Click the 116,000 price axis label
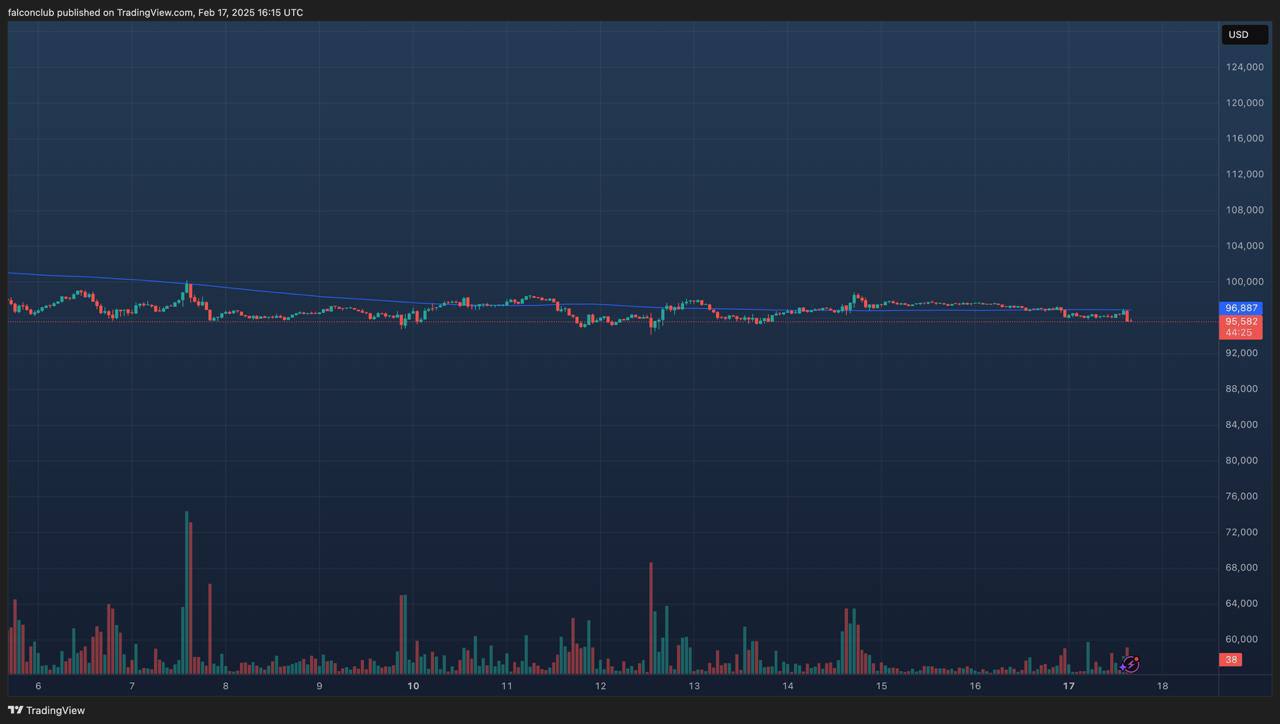This screenshot has height=724, width=1280. pyautogui.click(x=1245, y=138)
